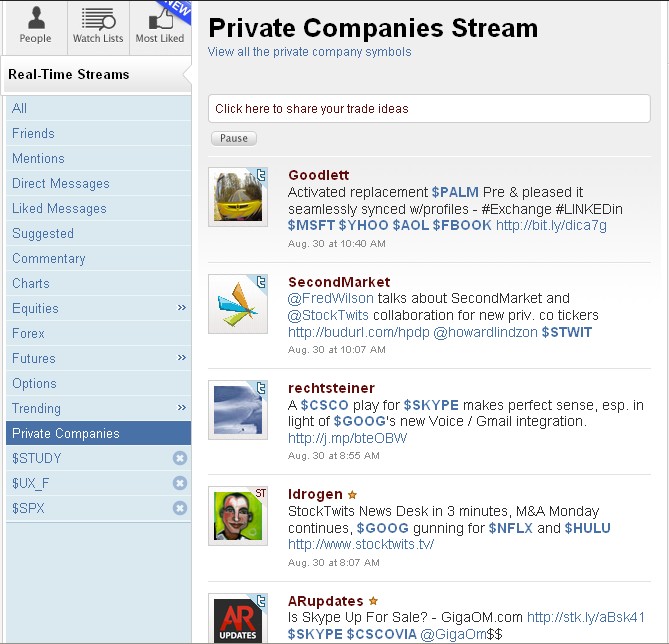
Task: Expand the Trending submenu arrow
Action: point(182,408)
